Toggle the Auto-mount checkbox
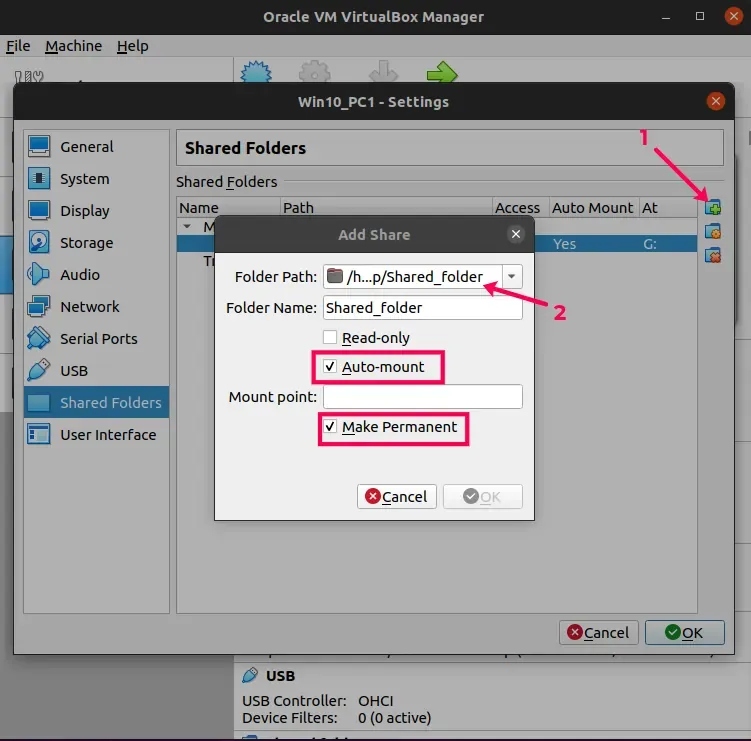The image size is (751, 741). click(x=330, y=366)
